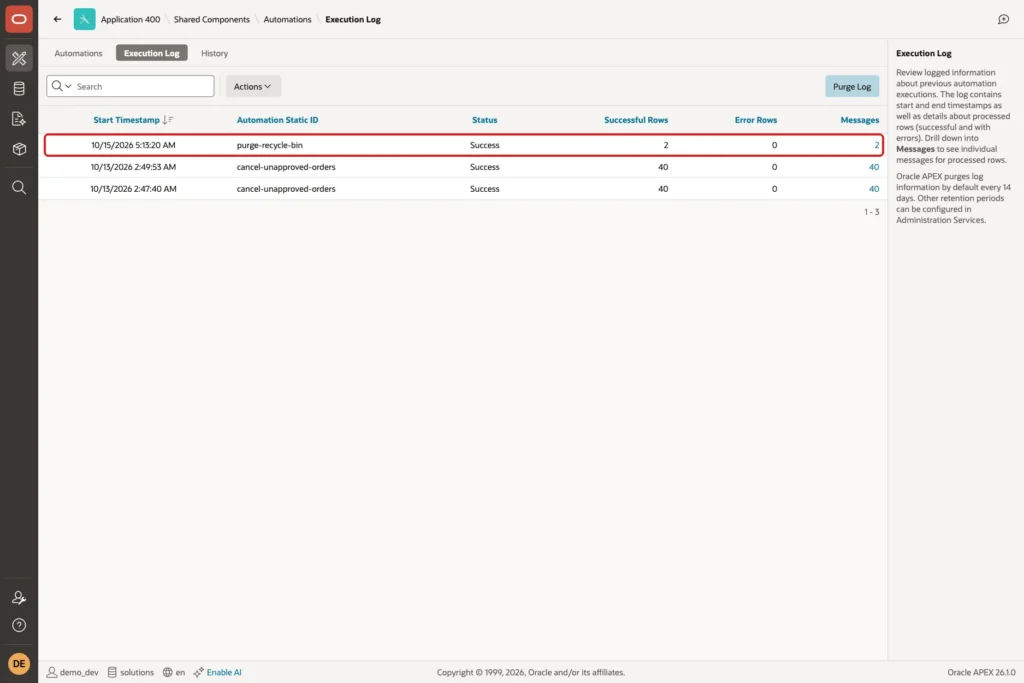This screenshot has height=683, width=1024.
Task: Open Team Development icon in sidebar
Action: (19, 119)
